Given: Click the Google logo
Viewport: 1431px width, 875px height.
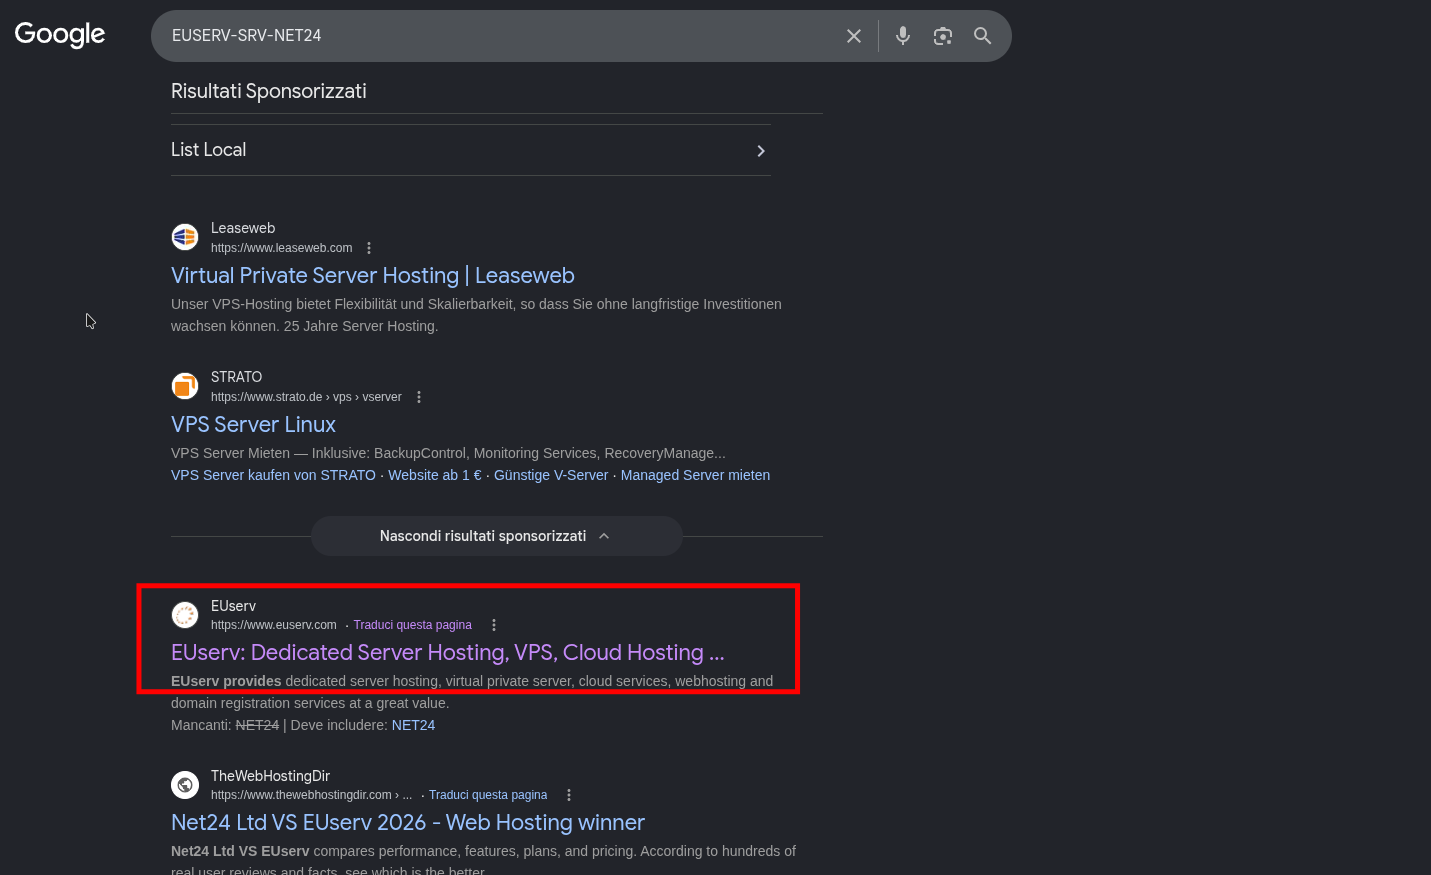Looking at the screenshot, I should [60, 35].
